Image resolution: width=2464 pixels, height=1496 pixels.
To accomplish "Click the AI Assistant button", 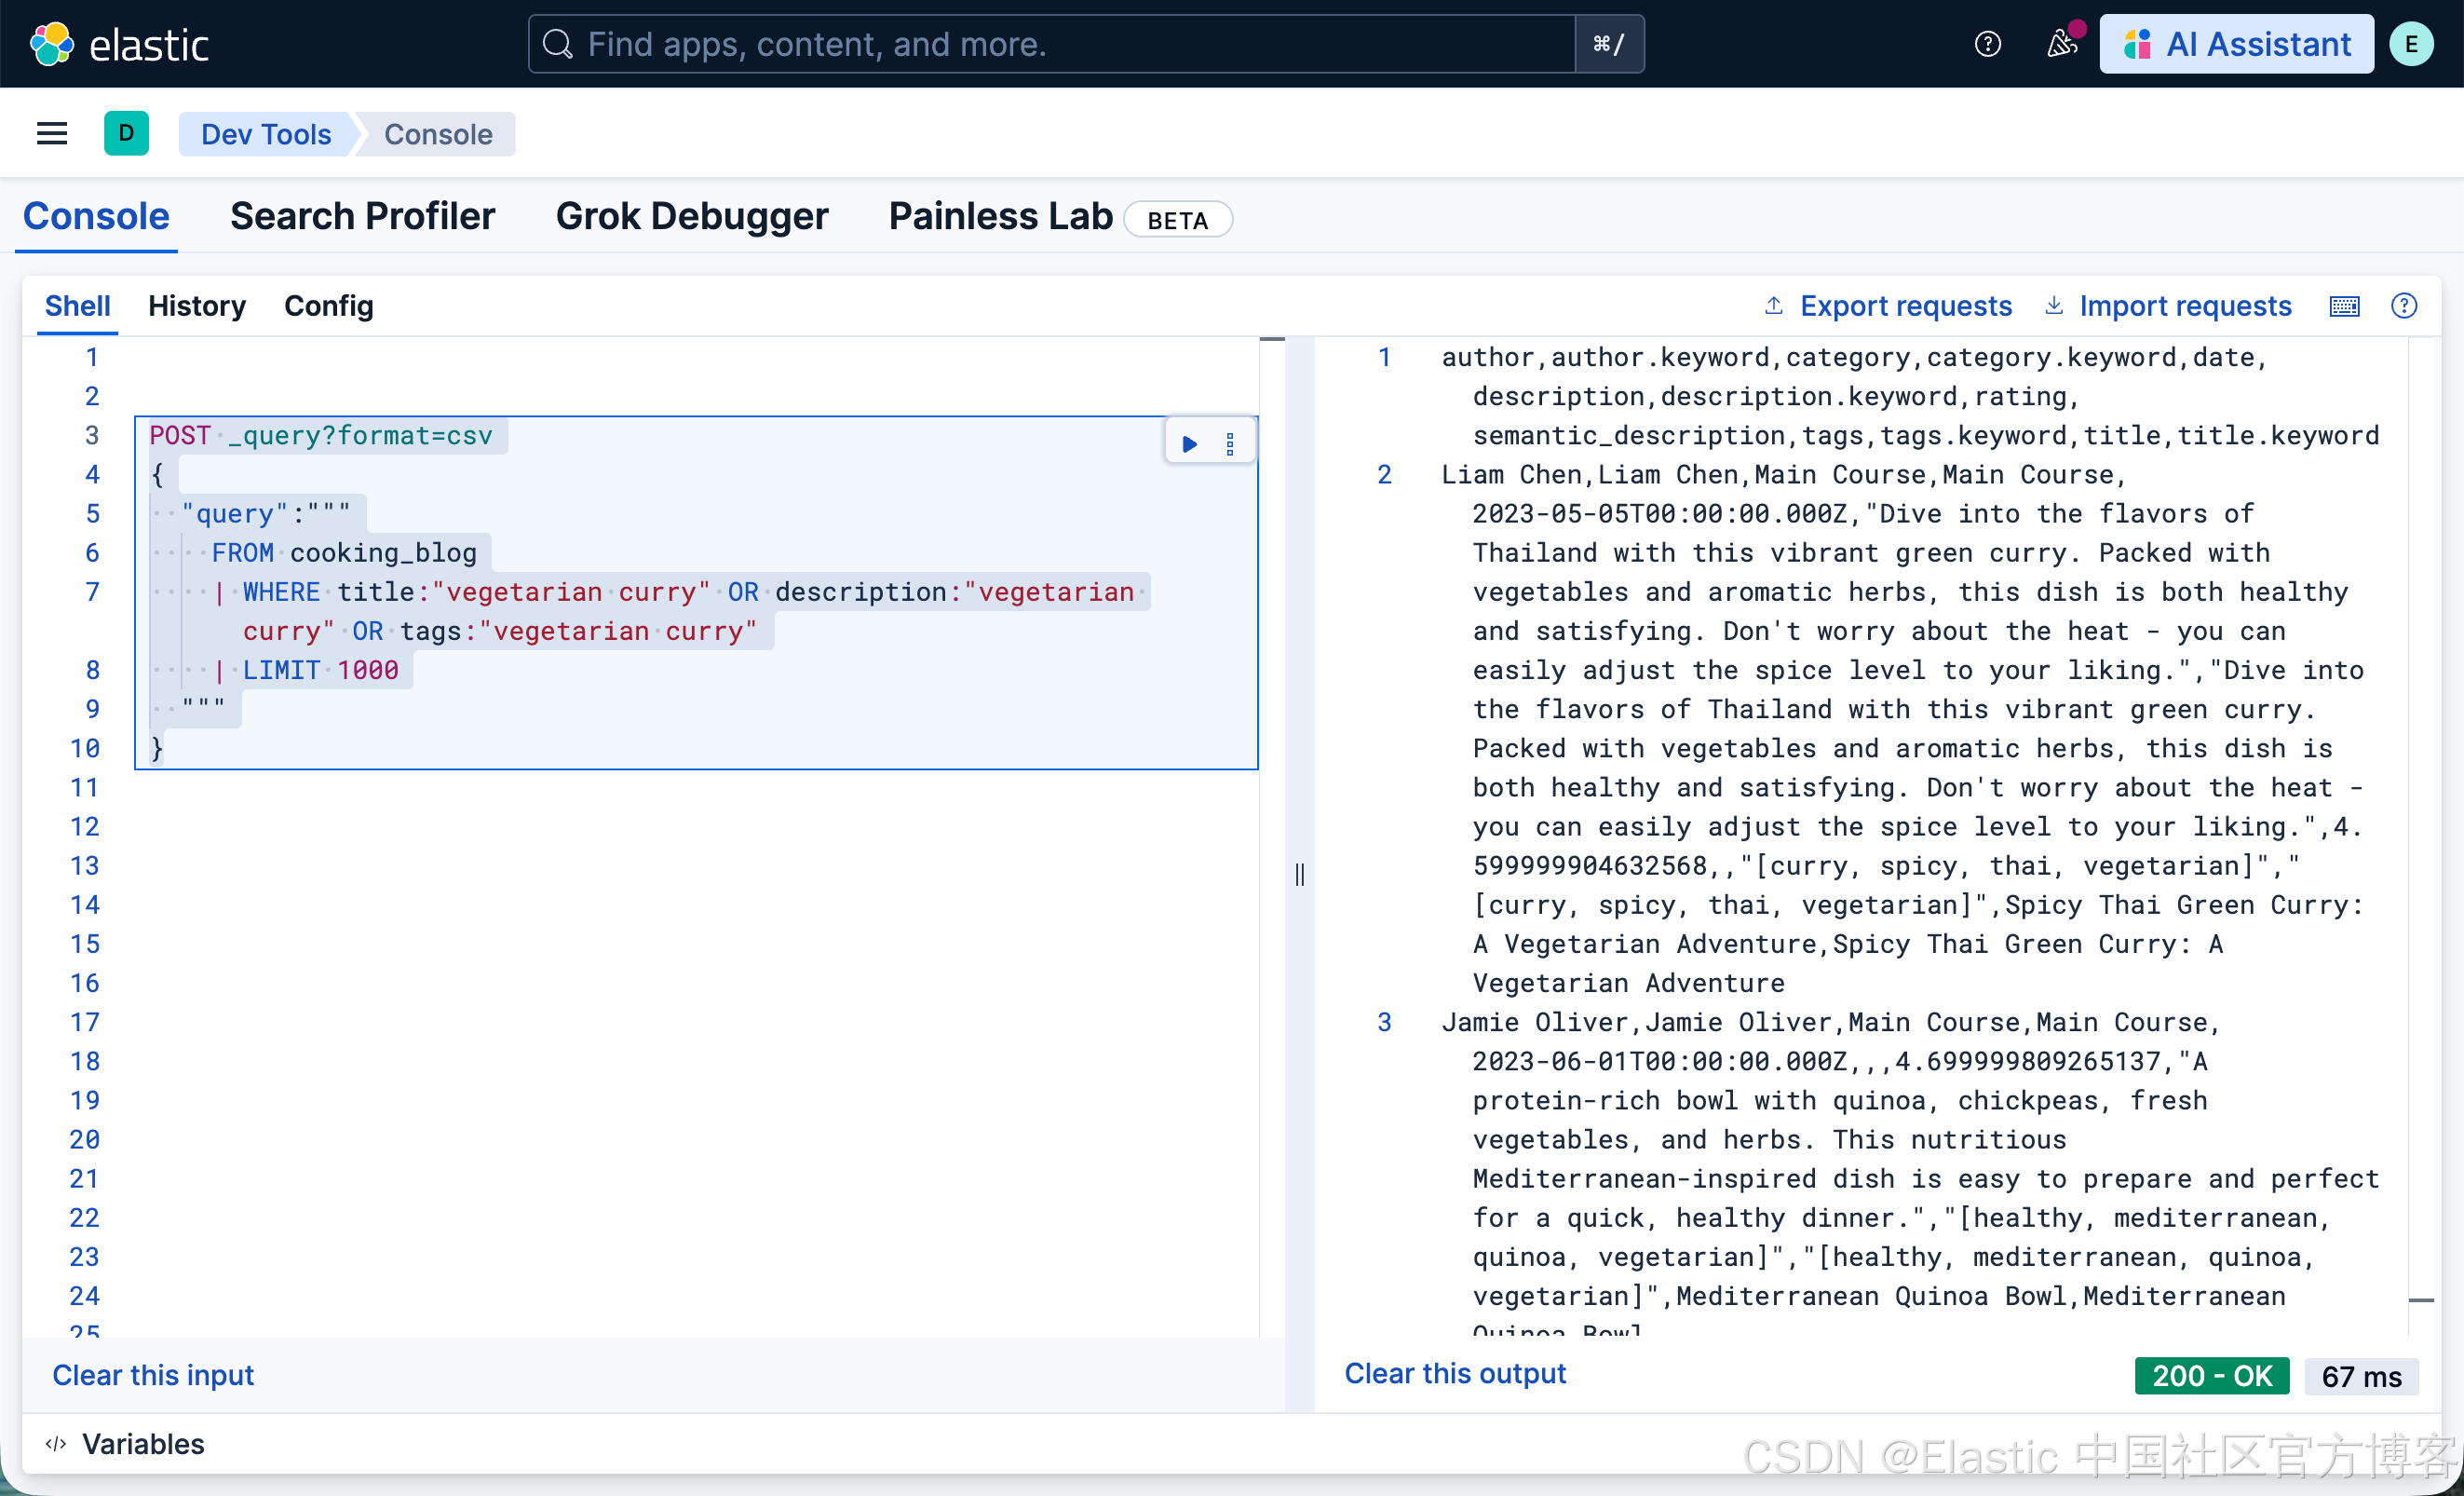I will click(x=2236, y=44).
